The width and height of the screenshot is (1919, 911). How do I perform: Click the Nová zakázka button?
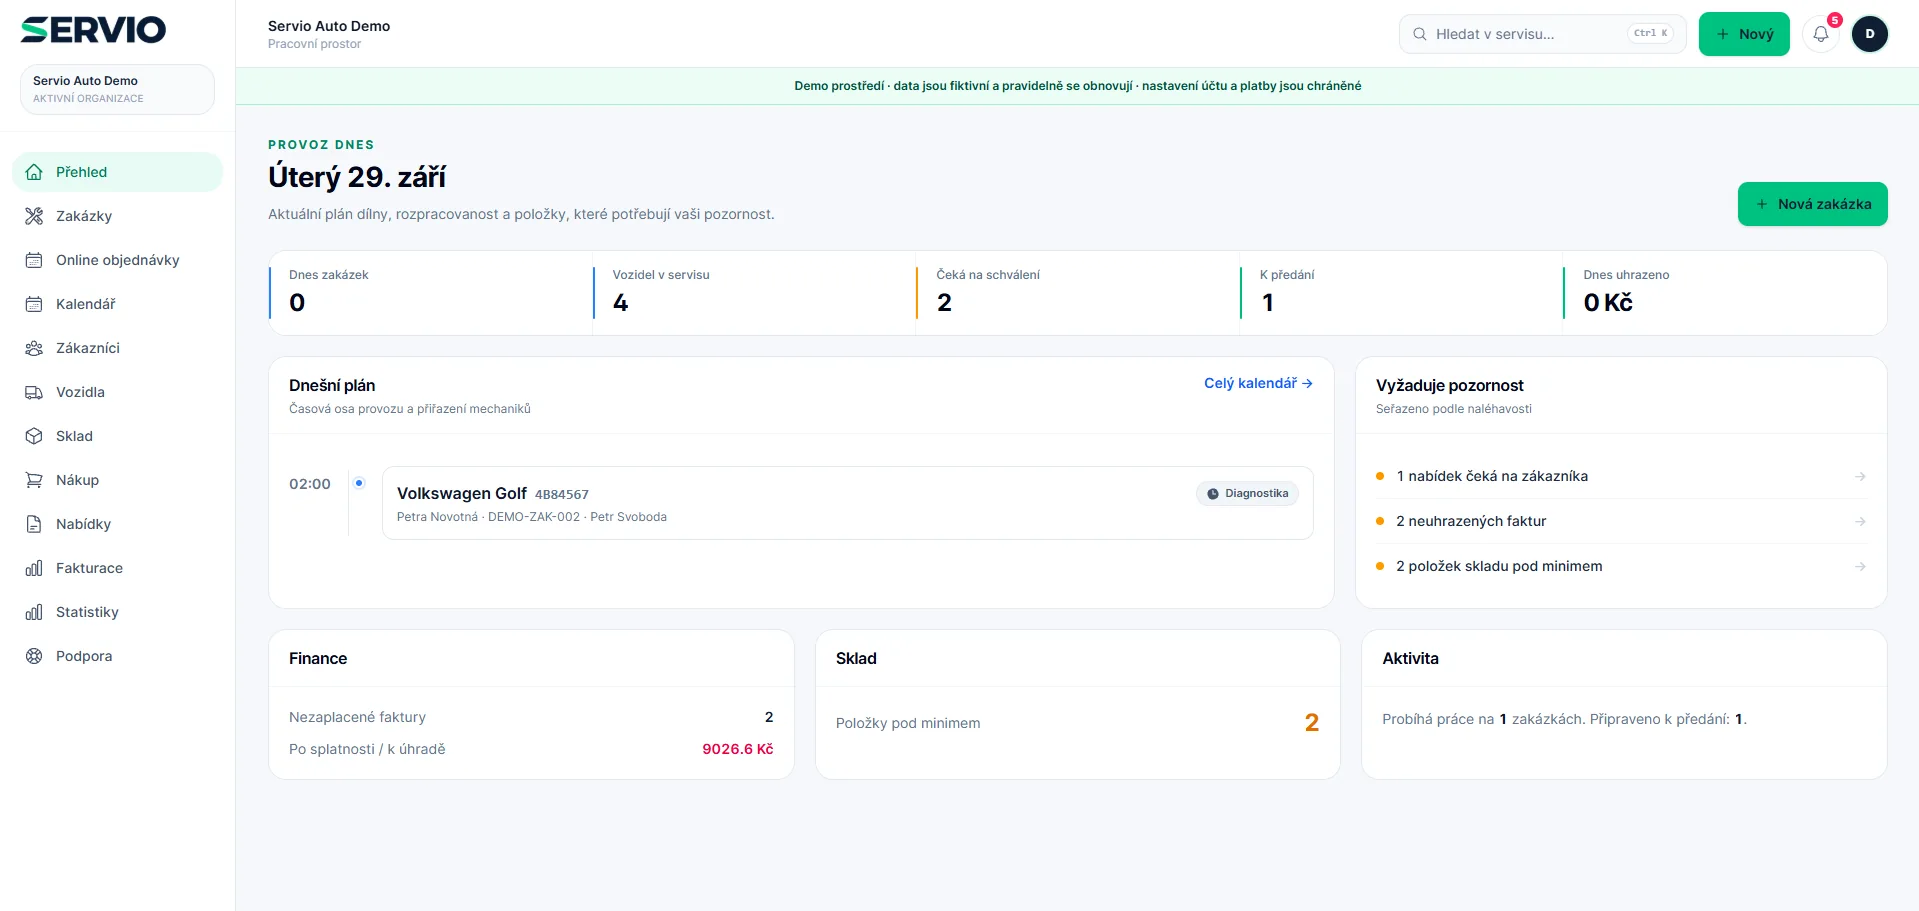(x=1812, y=204)
